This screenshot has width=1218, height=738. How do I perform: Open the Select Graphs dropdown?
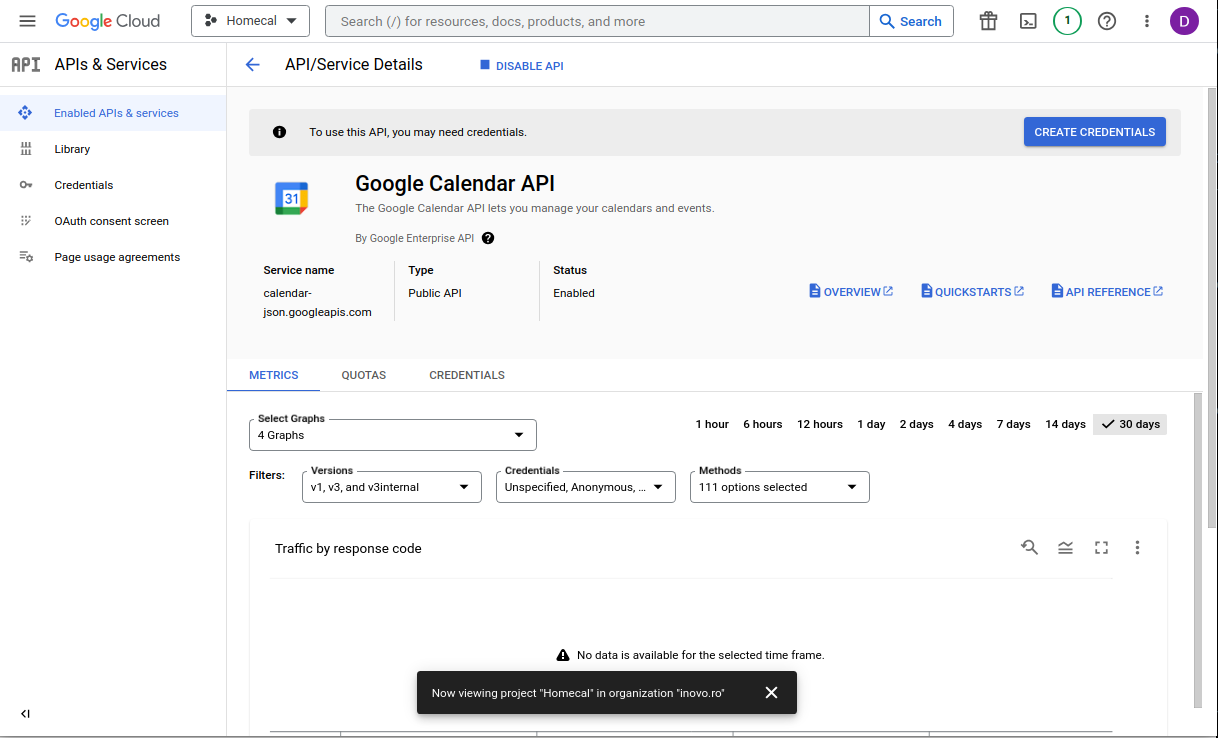[392, 434]
